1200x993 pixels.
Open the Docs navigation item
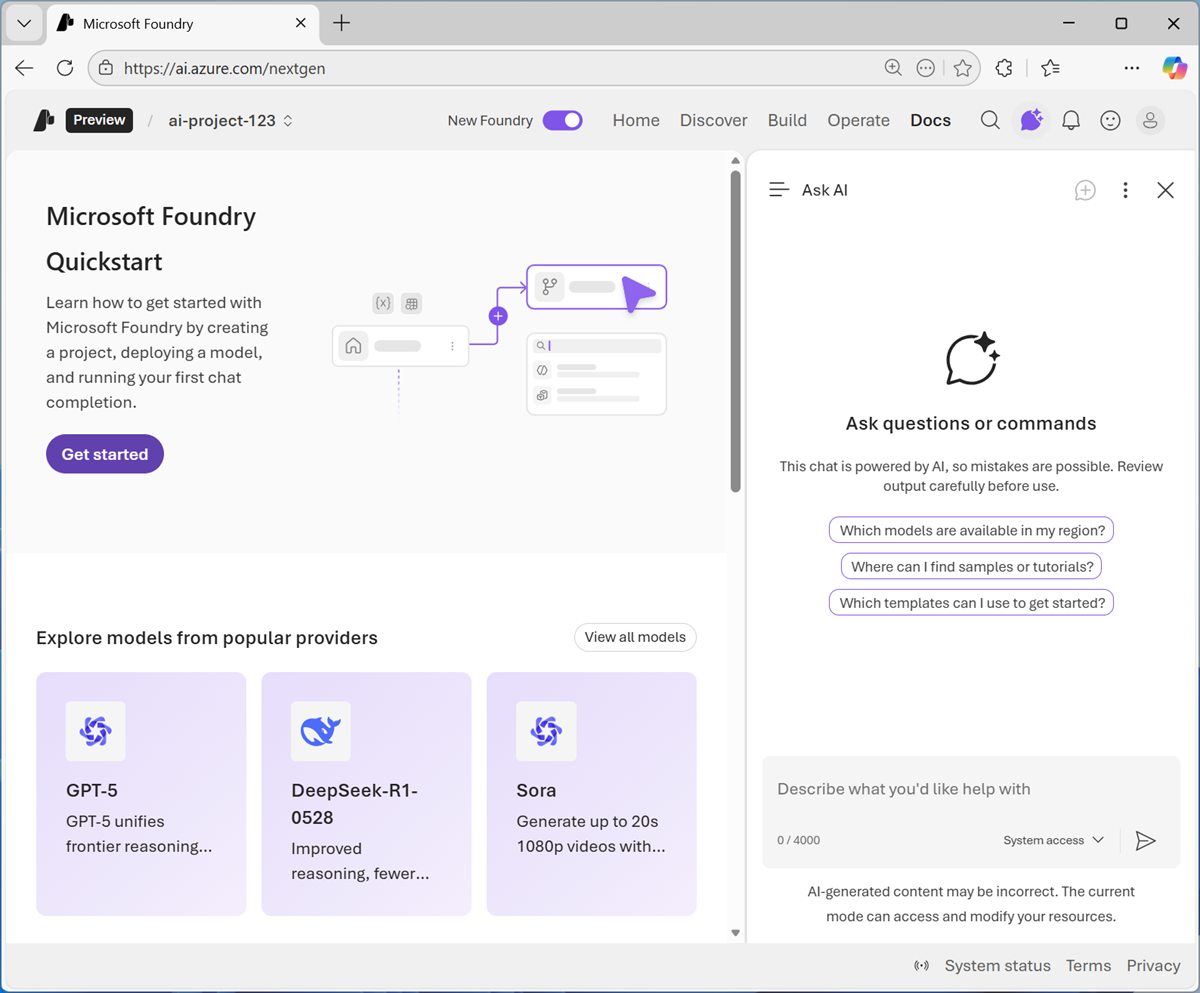click(x=930, y=120)
